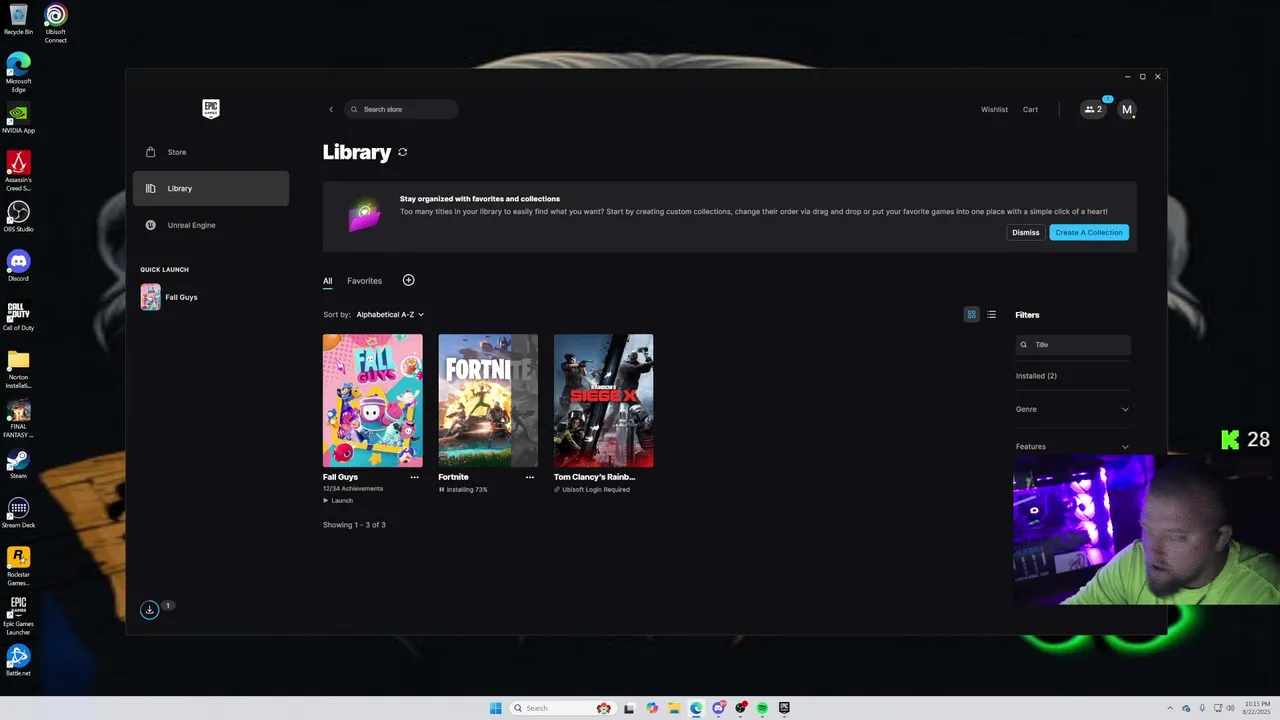Screen dimensions: 1280x720
Task: Select the All tab
Action: pos(327,281)
